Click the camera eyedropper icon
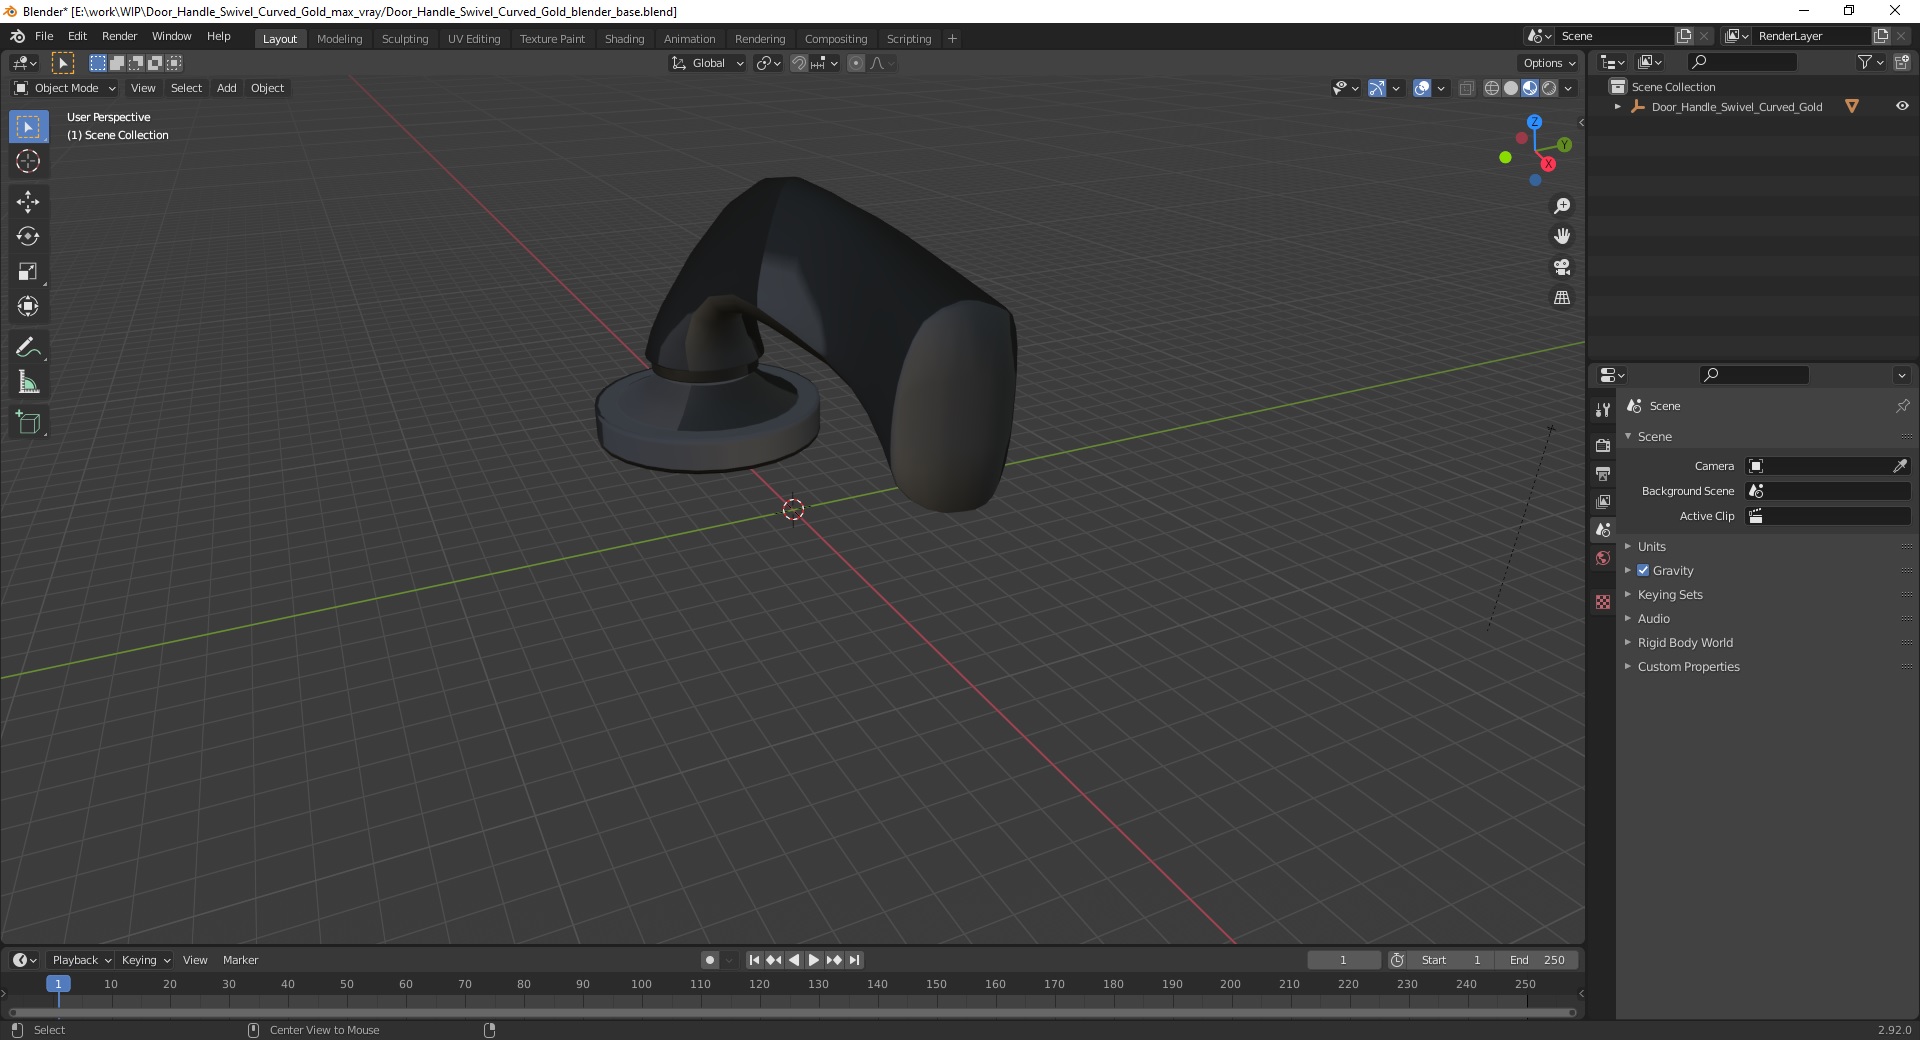Viewport: 1920px width, 1040px height. point(1900,466)
